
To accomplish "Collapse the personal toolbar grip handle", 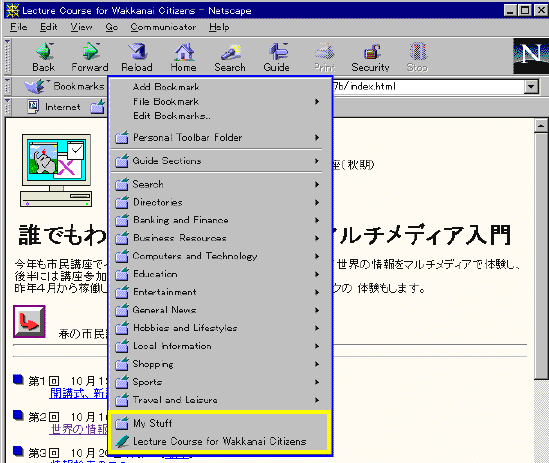I will 7,106.
